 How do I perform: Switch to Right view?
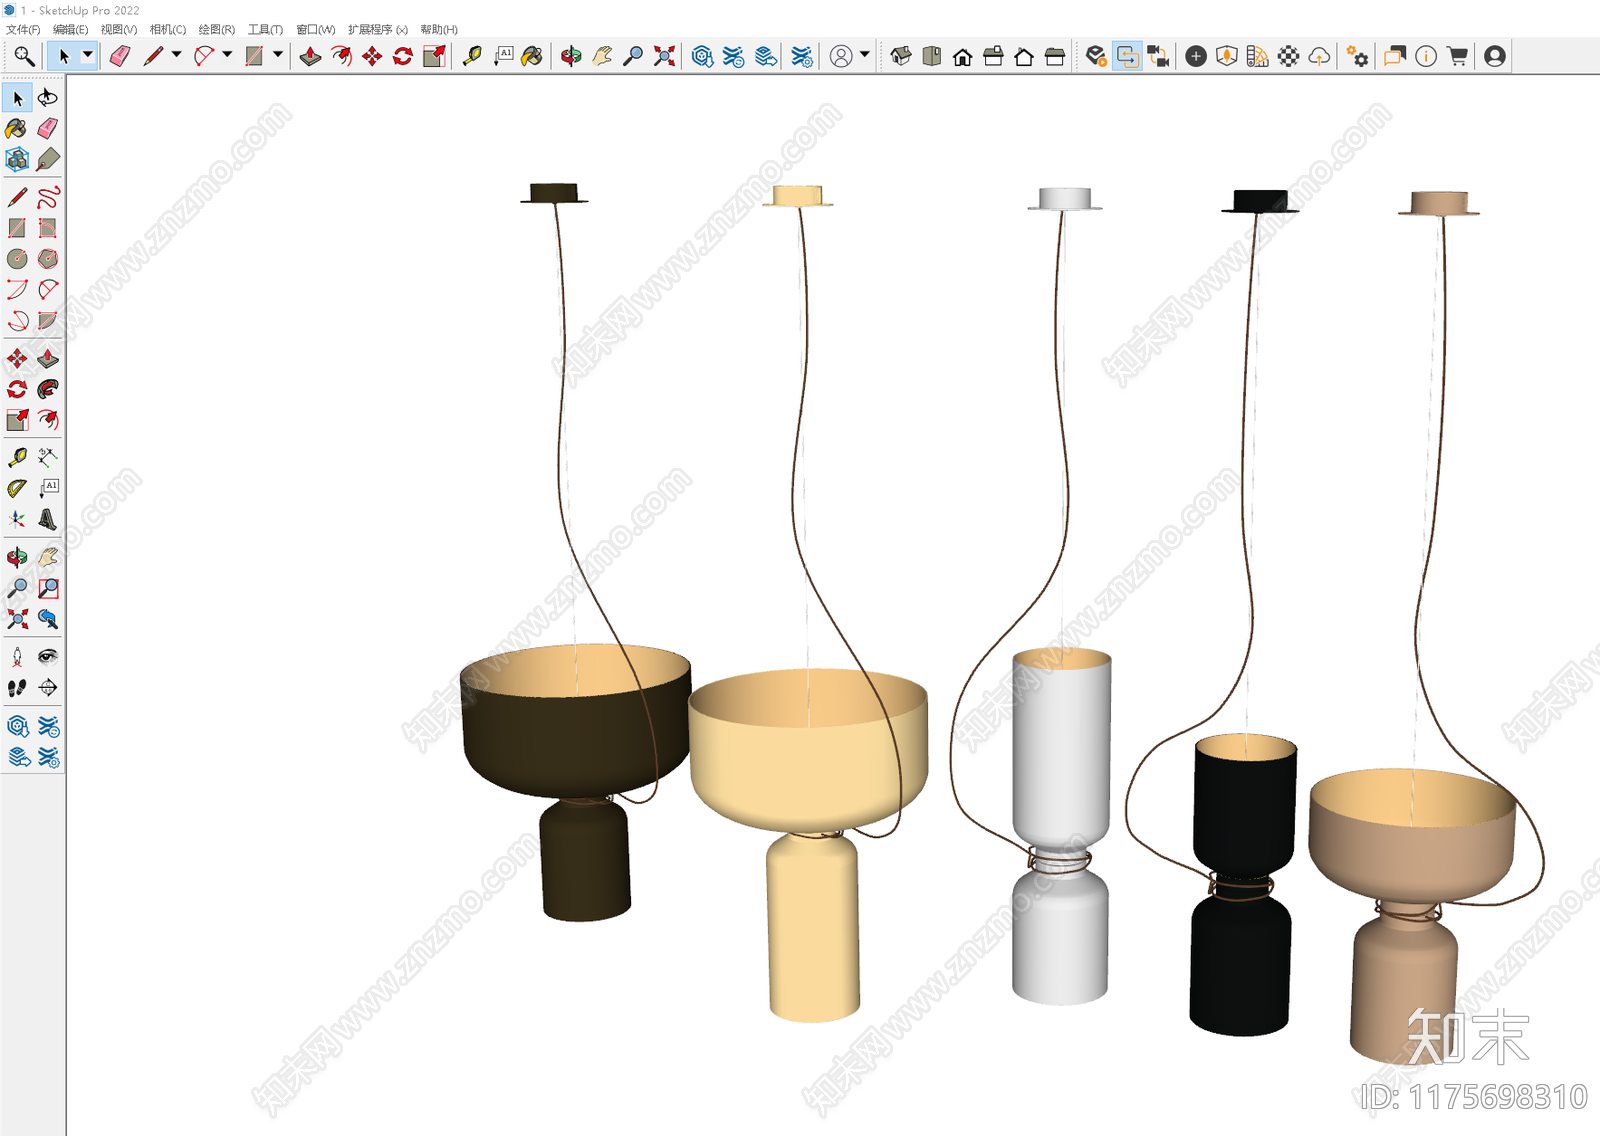click(993, 56)
